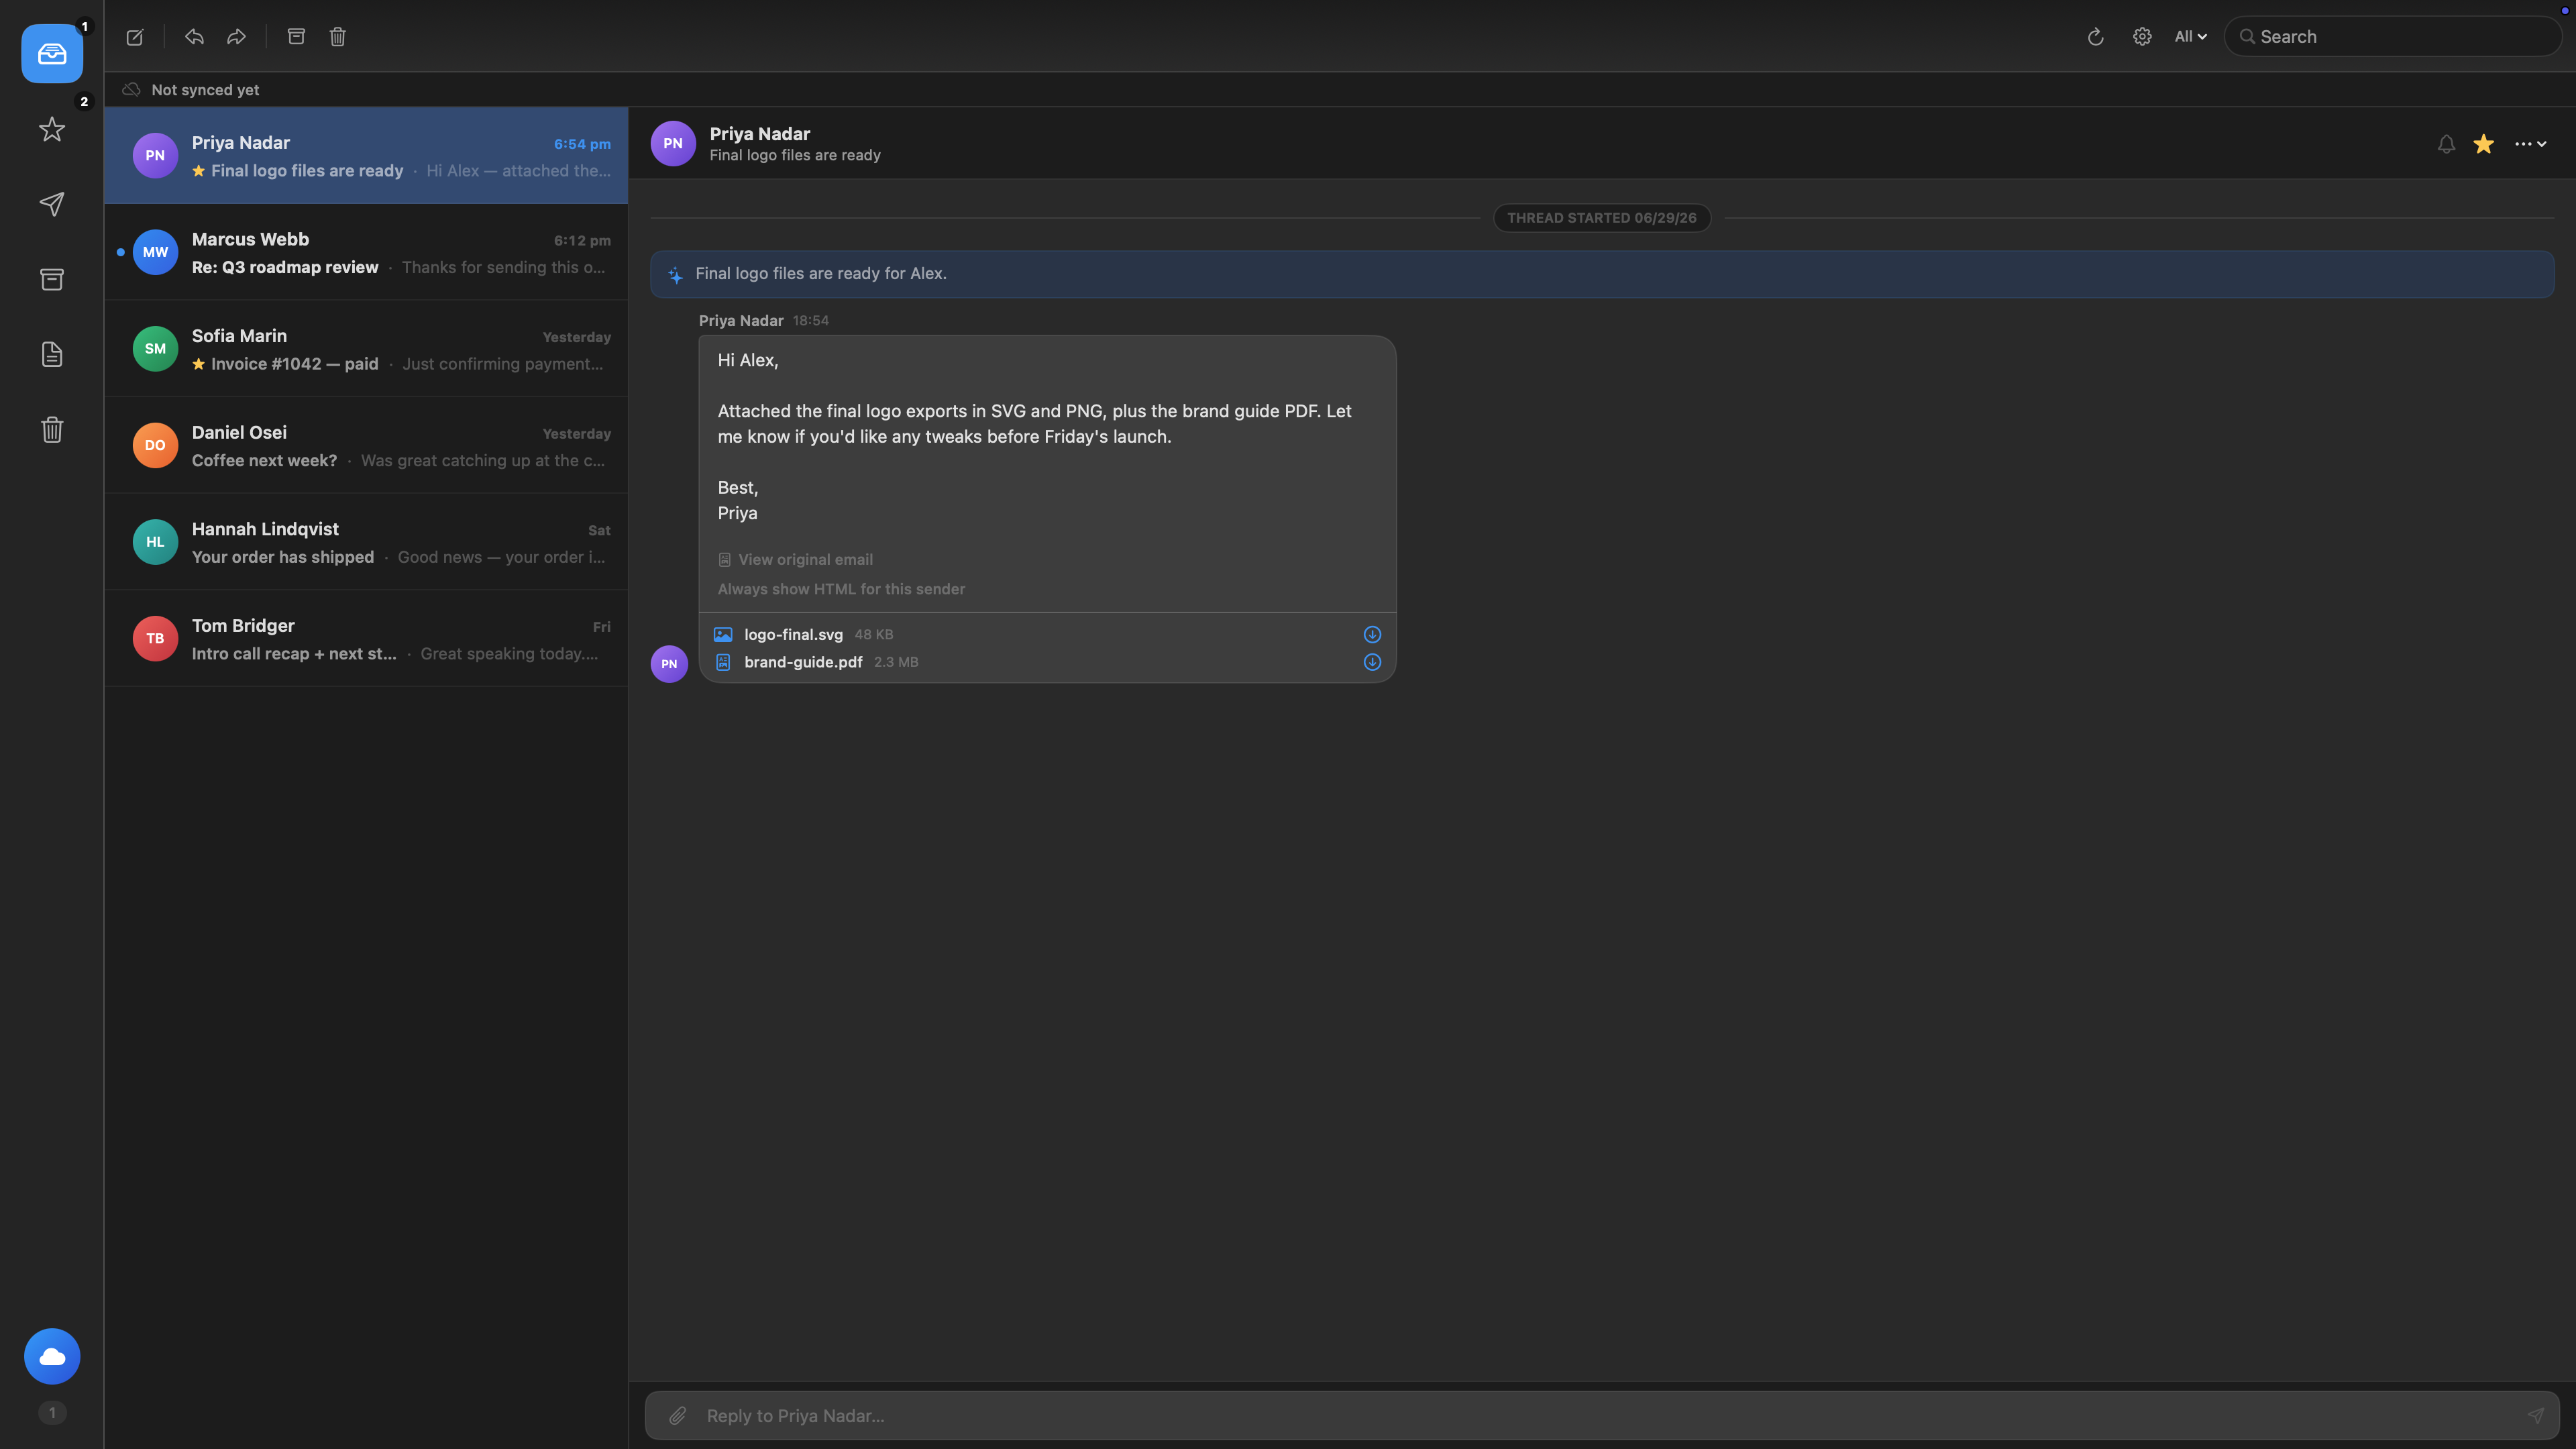2576x1449 pixels.
Task: Forward the selected email
Action: (x=236, y=37)
